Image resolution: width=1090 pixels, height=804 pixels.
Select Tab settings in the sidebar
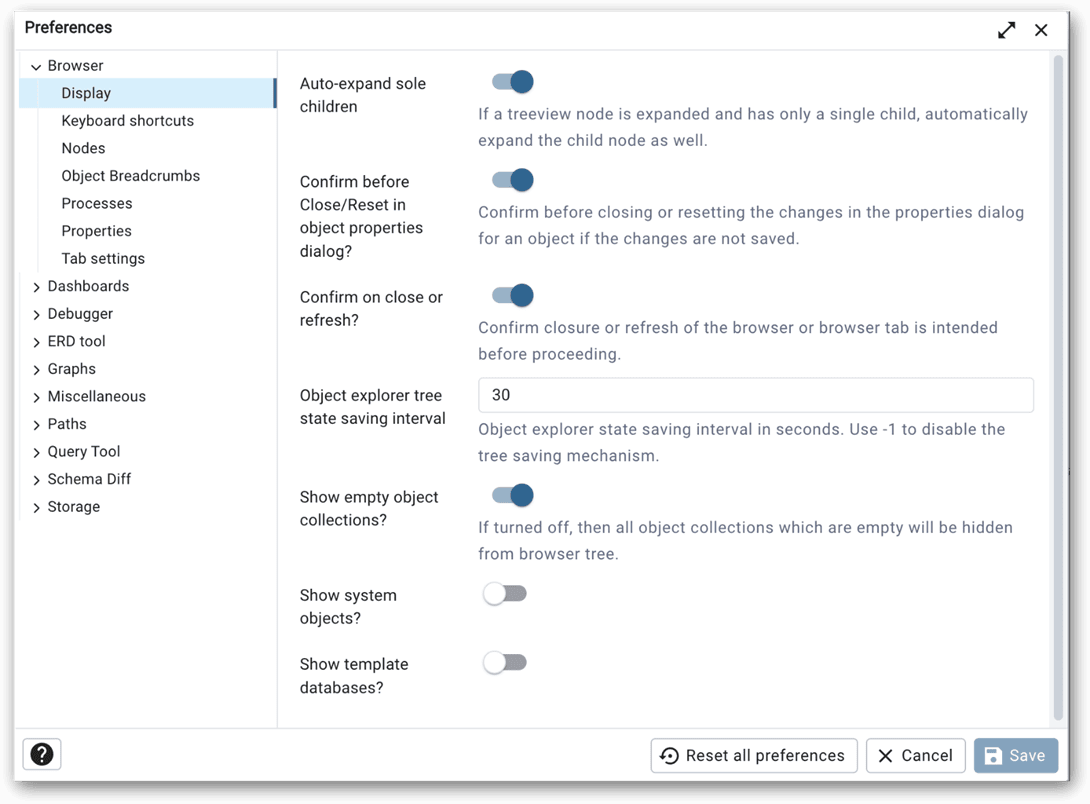coord(103,259)
